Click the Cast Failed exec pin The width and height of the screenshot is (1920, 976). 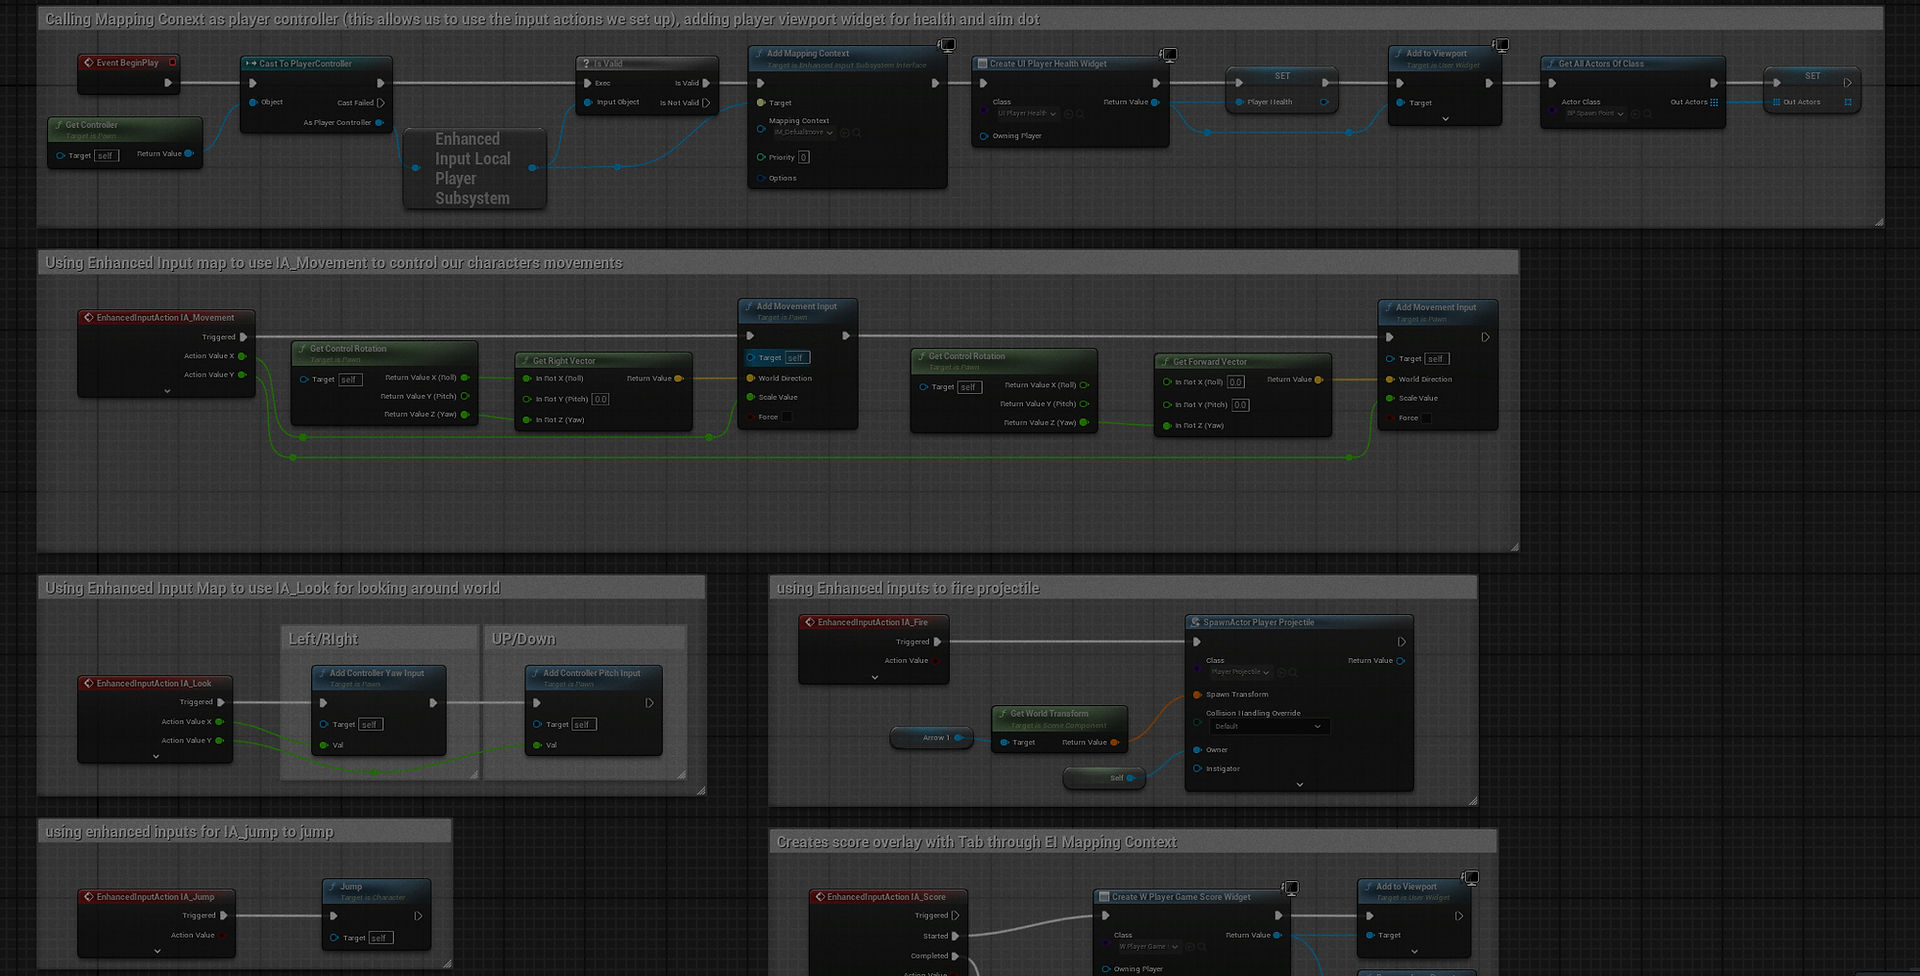coord(380,103)
